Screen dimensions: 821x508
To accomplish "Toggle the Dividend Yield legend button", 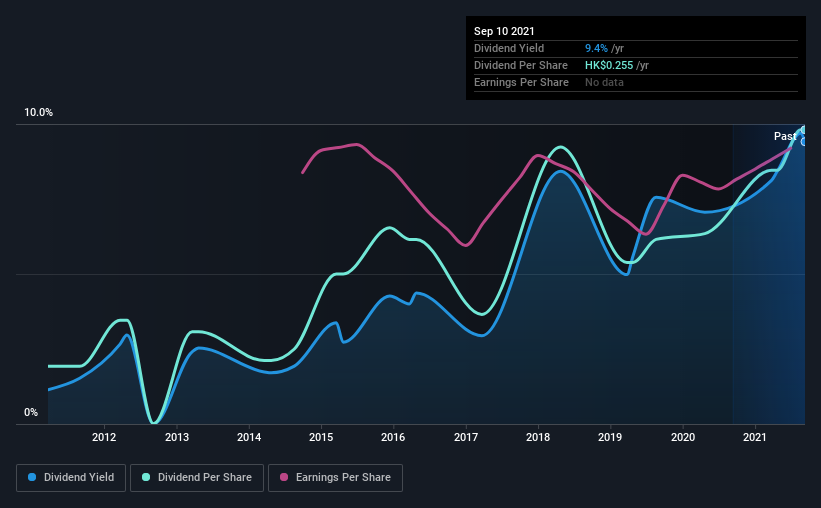I will click(x=71, y=478).
